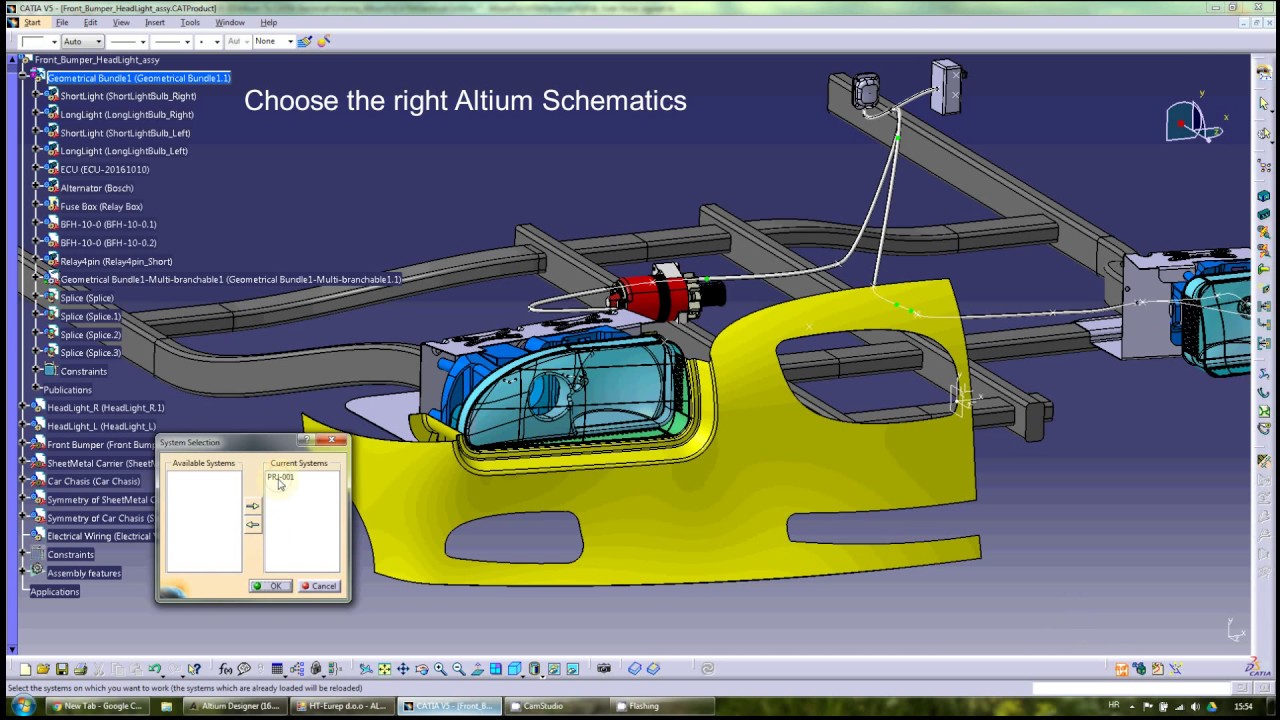Click OK in System Selection dialog

[270, 586]
